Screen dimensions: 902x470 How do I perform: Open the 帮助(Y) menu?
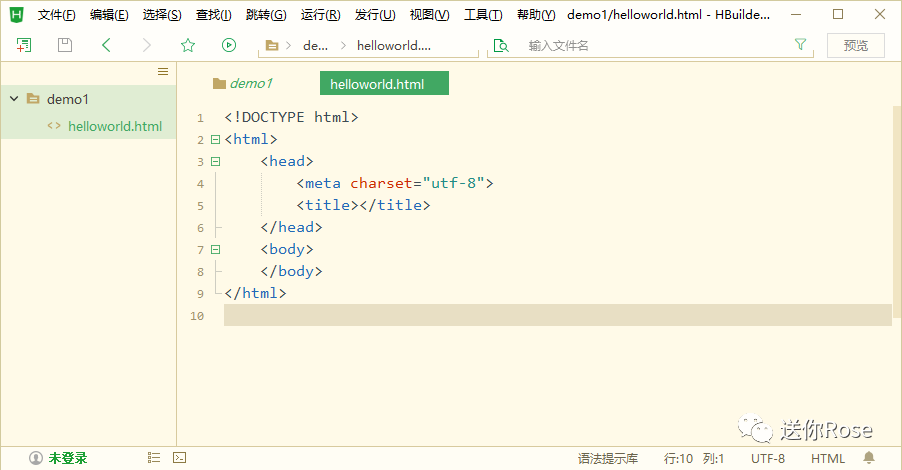[x=536, y=15]
